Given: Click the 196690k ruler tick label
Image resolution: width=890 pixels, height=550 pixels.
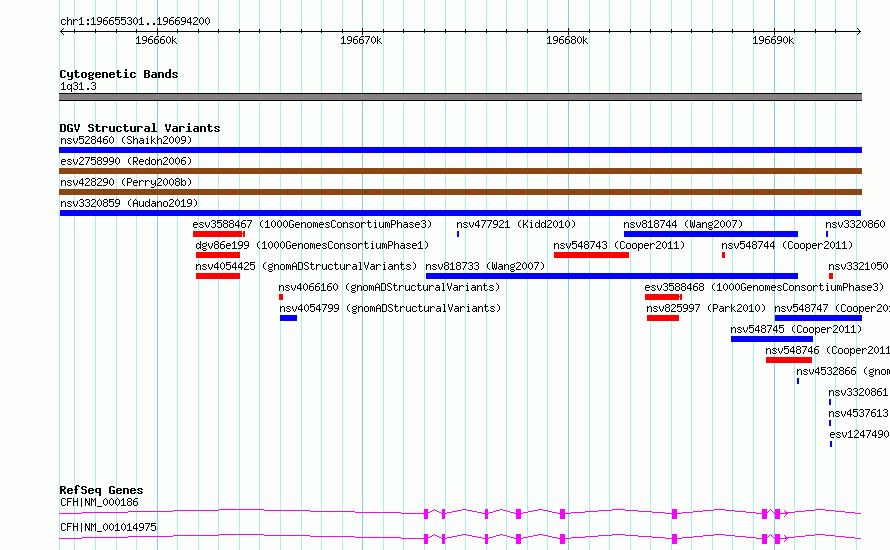Looking at the screenshot, I should coord(773,40).
